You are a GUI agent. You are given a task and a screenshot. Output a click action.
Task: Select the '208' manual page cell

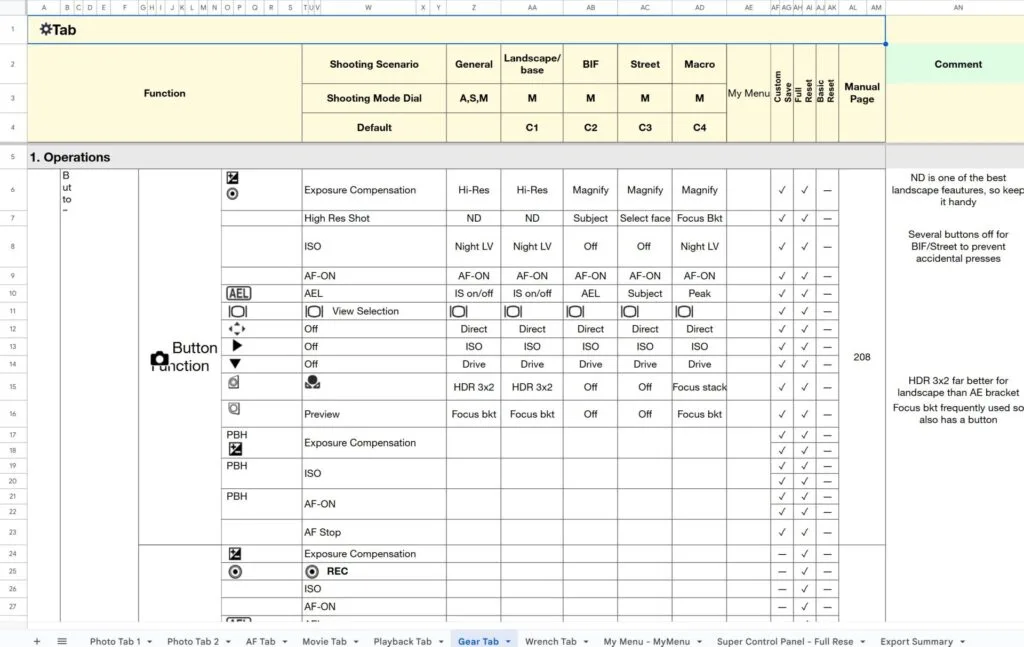click(x=861, y=356)
